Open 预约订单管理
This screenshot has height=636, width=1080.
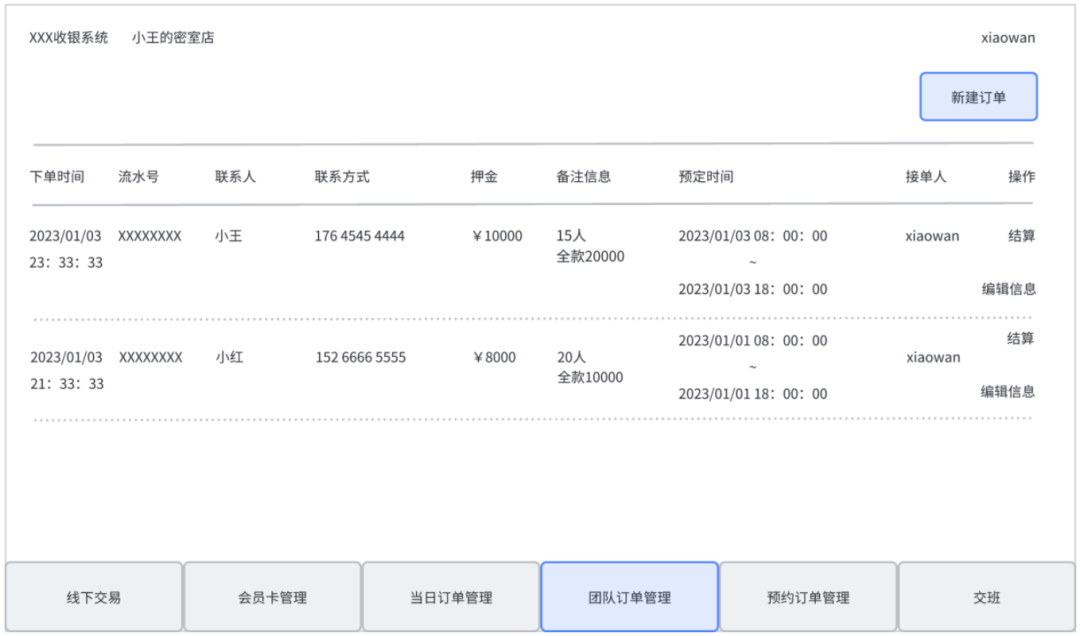click(x=808, y=596)
